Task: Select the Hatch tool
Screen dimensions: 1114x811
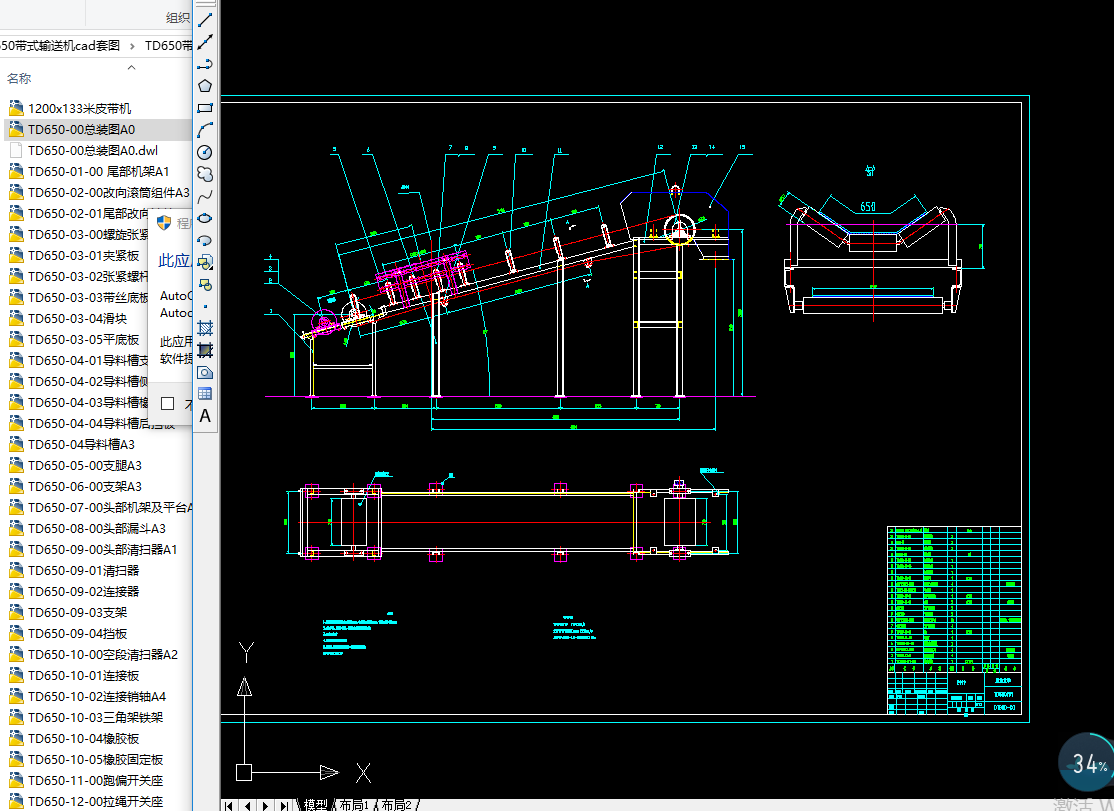Action: tap(205, 328)
